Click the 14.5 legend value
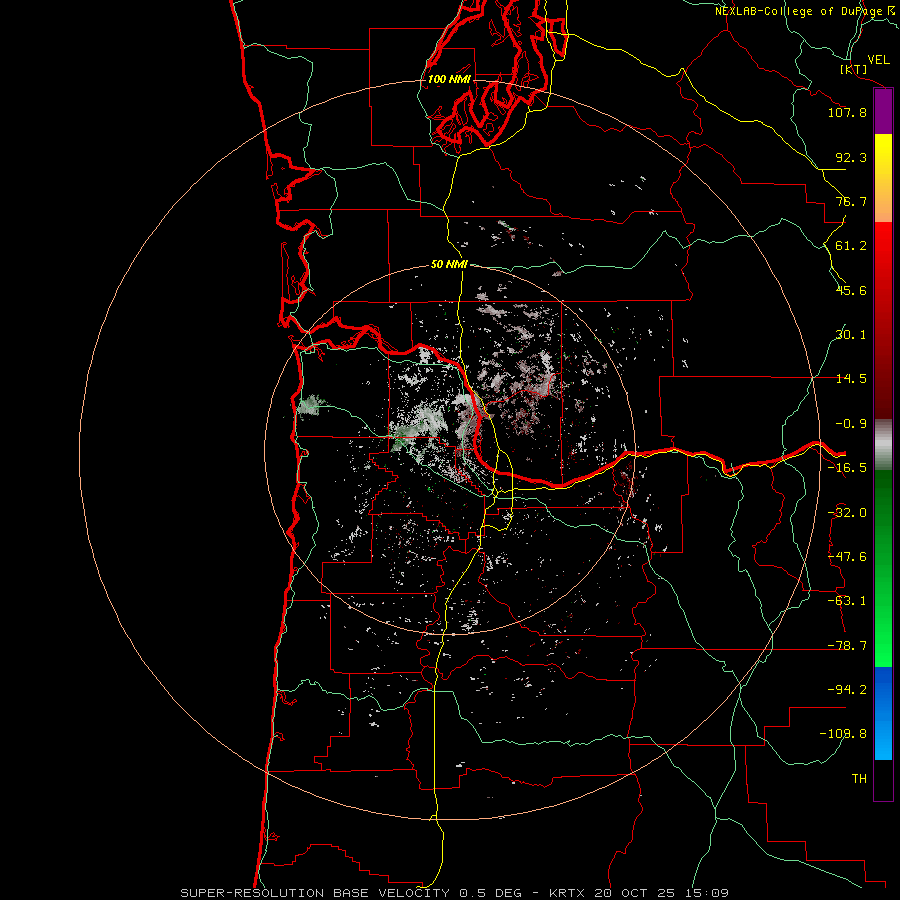The image size is (900, 900). [851, 379]
